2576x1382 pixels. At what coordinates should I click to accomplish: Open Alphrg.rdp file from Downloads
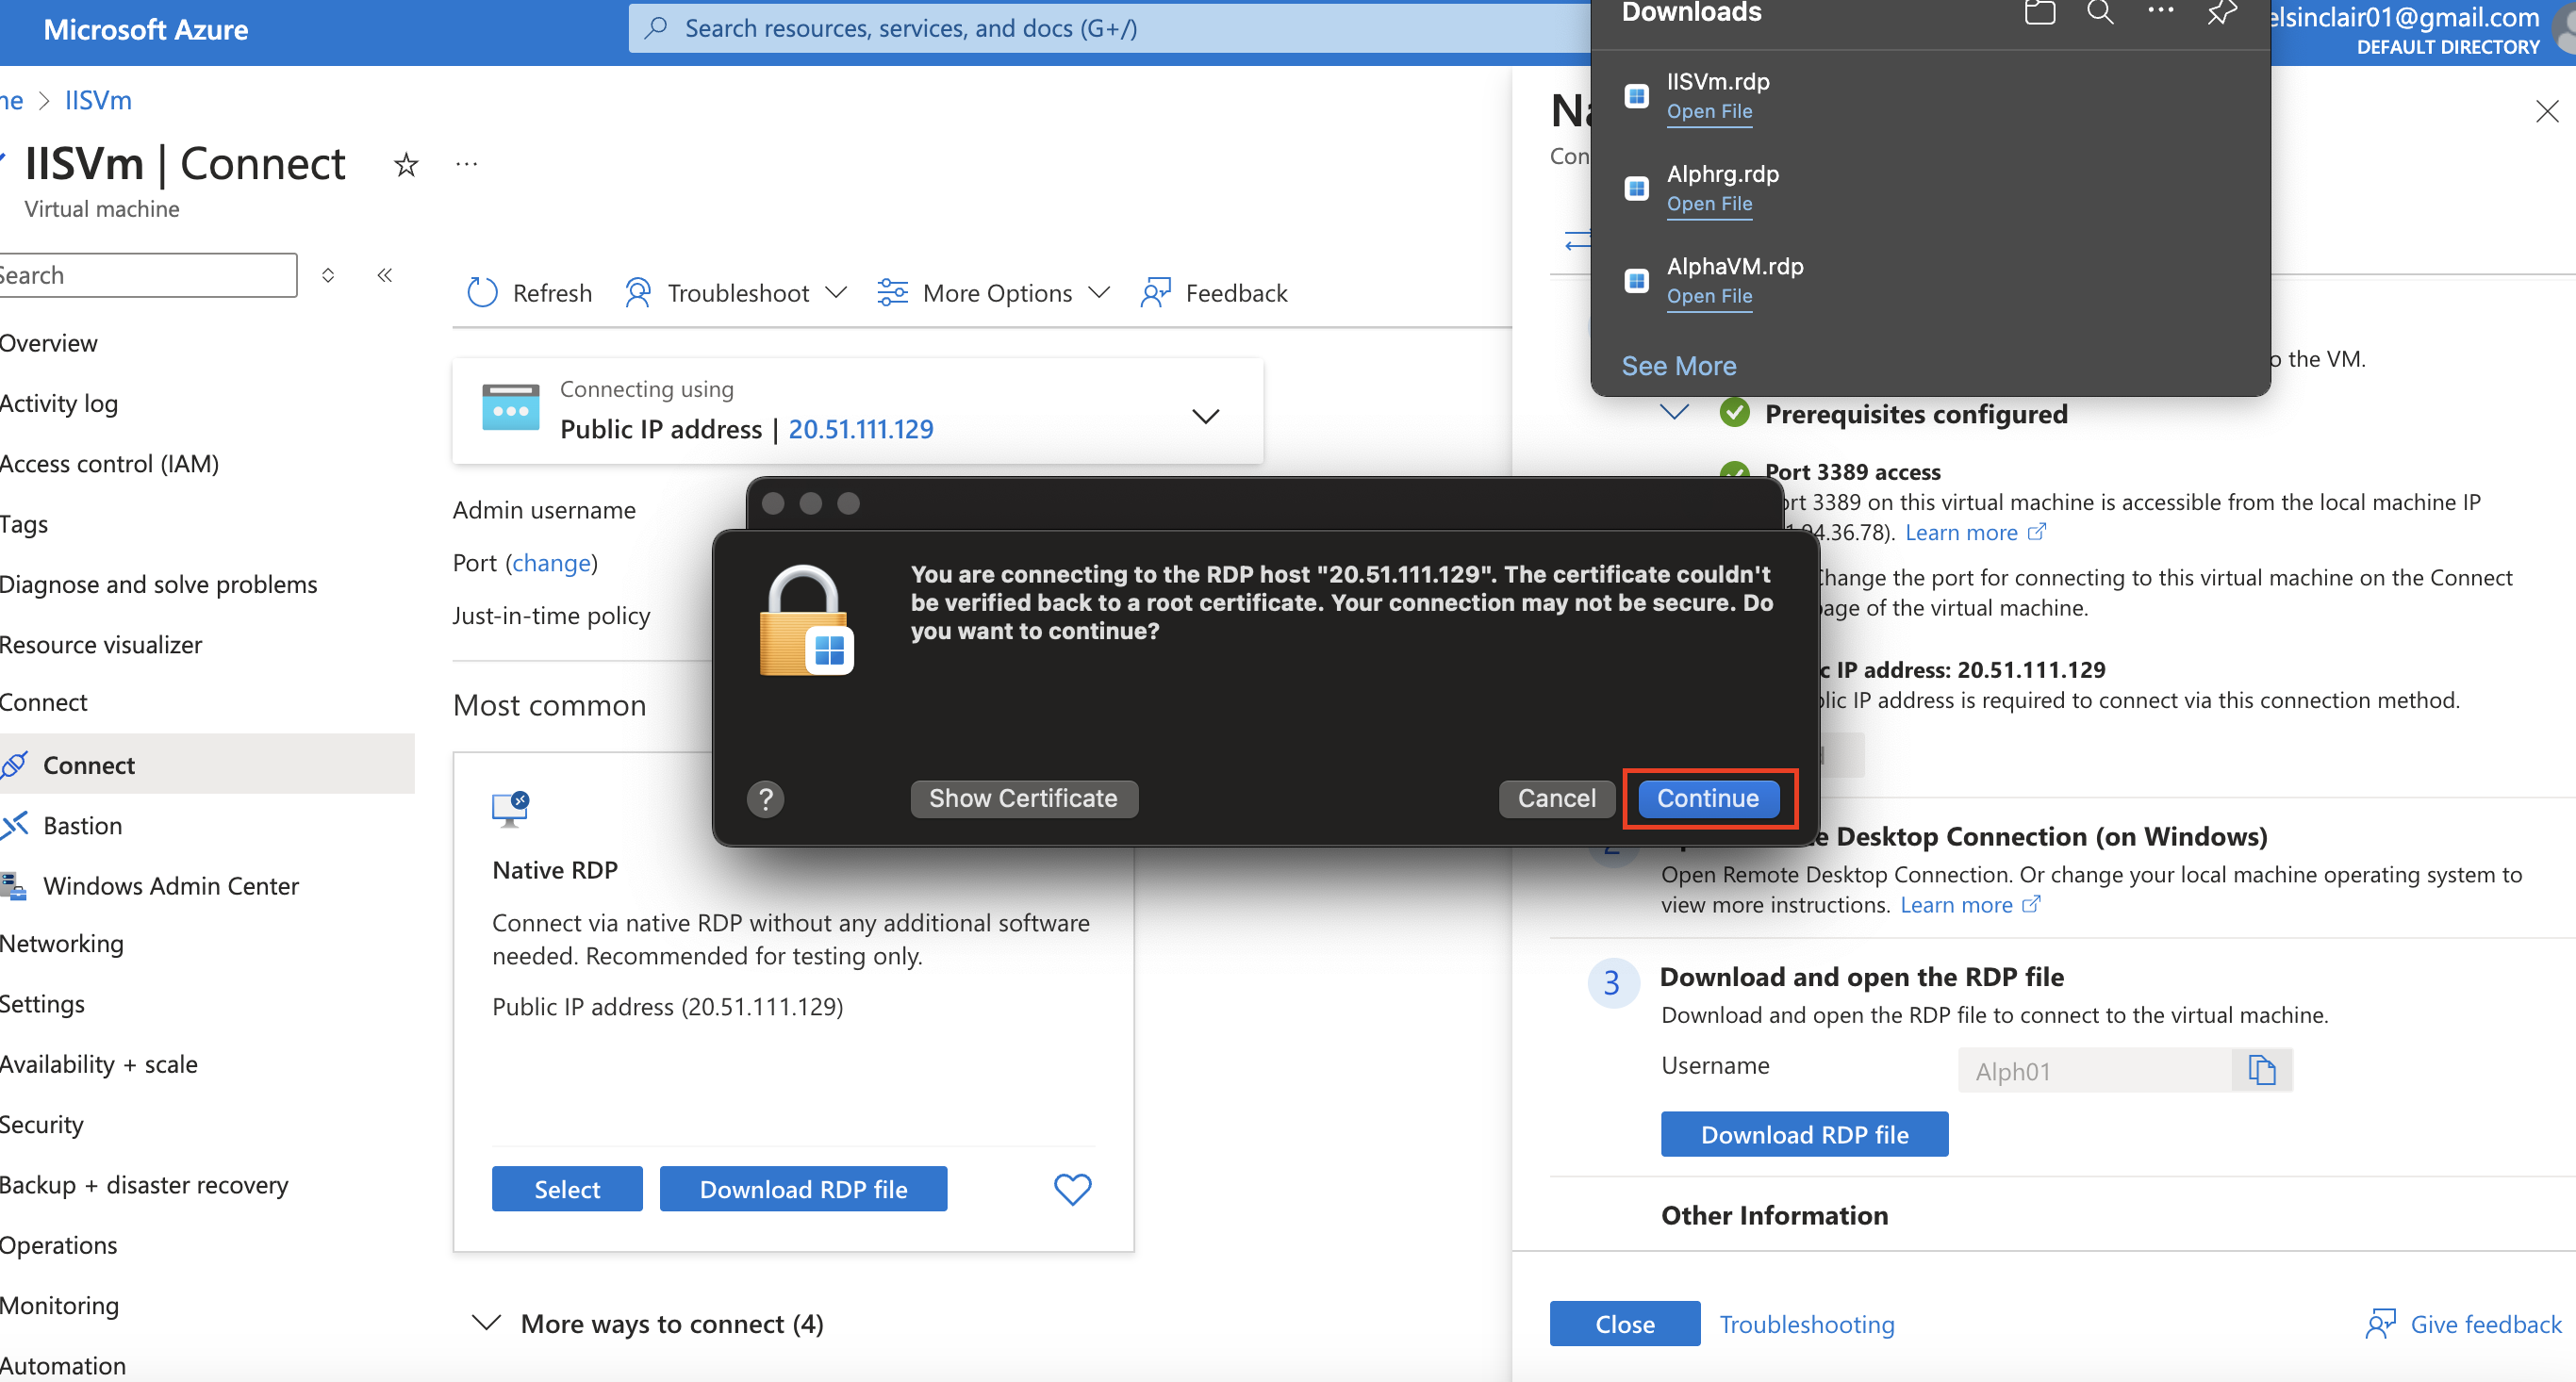(x=1709, y=203)
